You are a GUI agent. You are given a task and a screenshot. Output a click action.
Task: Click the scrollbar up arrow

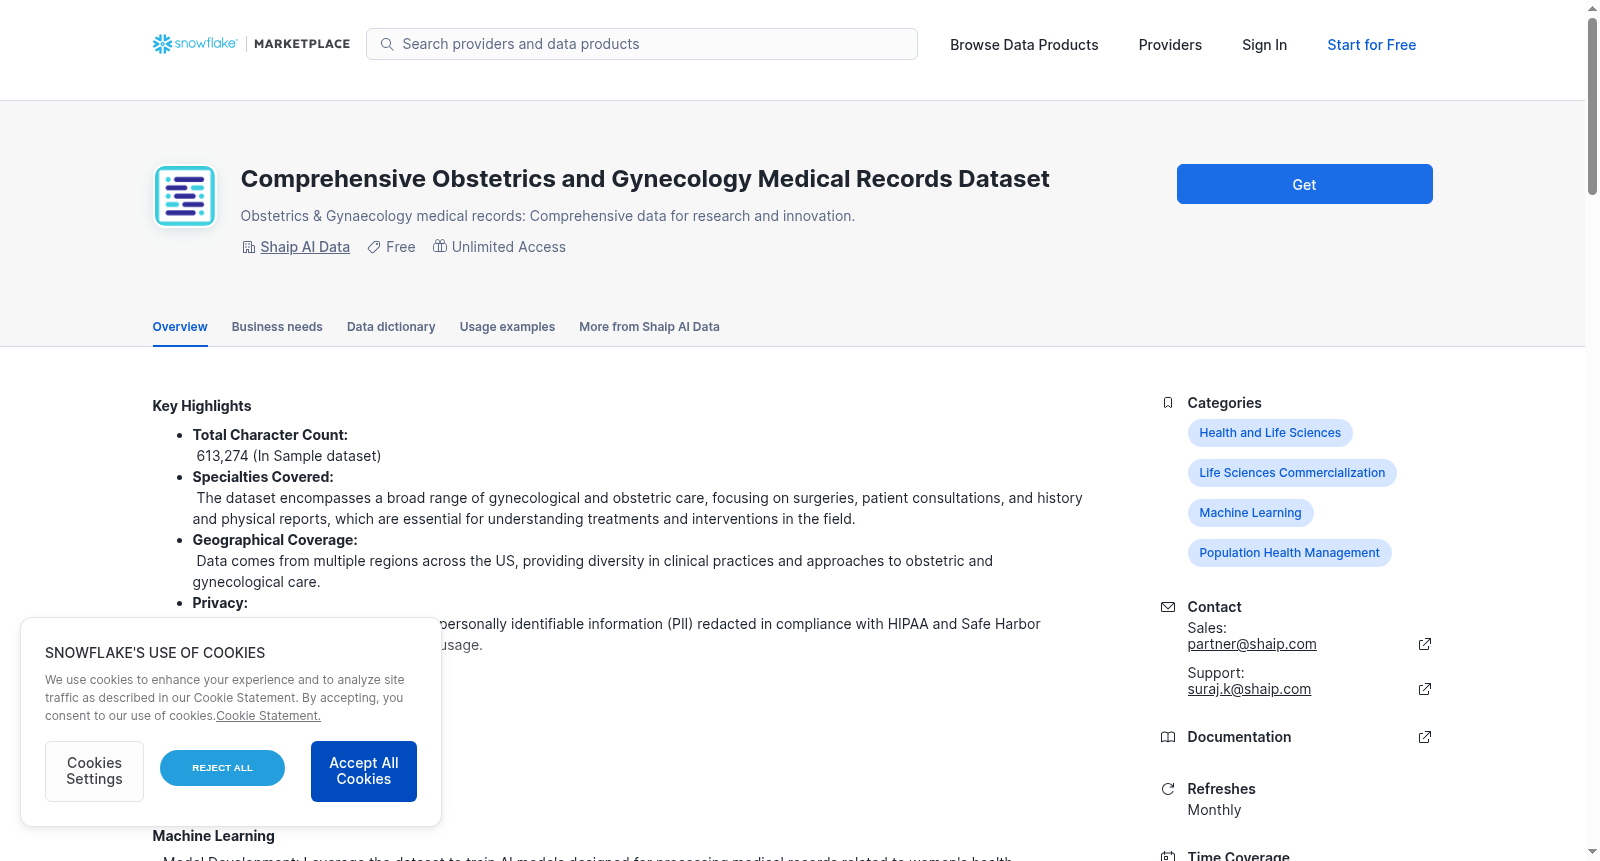pyautogui.click(x=1592, y=8)
